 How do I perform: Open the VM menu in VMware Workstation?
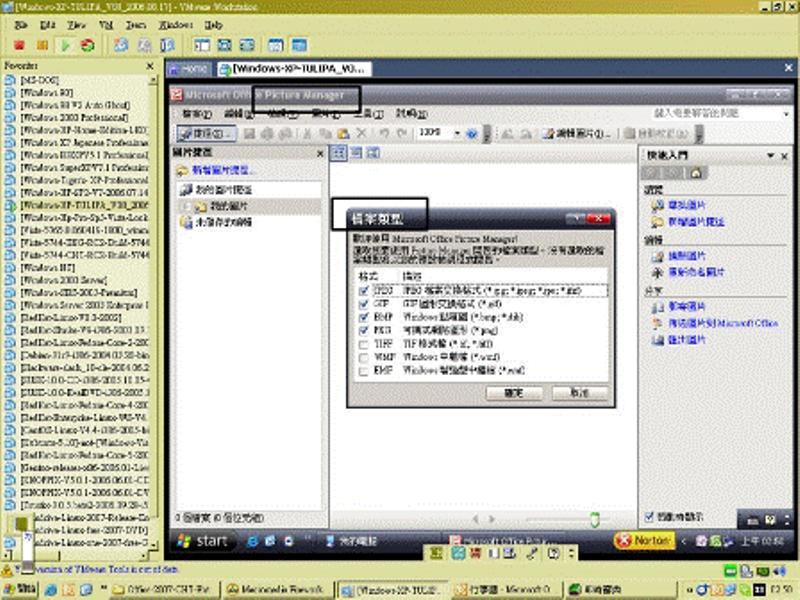pos(106,25)
